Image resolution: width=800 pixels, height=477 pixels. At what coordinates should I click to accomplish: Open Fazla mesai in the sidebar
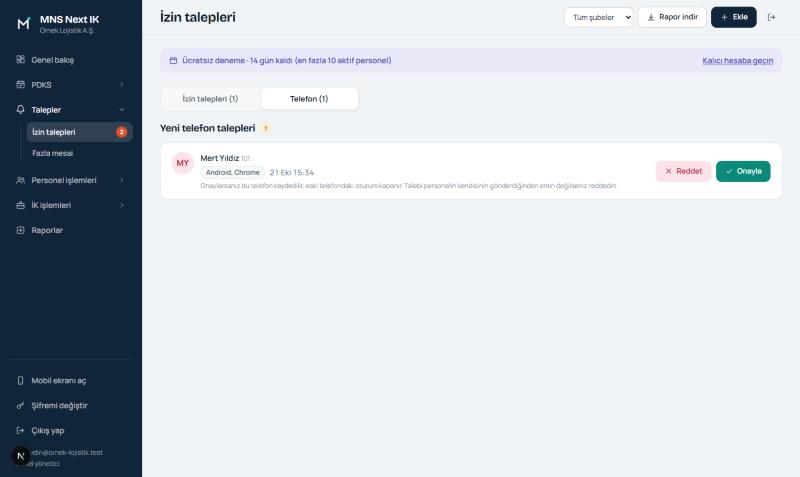pos(80,153)
